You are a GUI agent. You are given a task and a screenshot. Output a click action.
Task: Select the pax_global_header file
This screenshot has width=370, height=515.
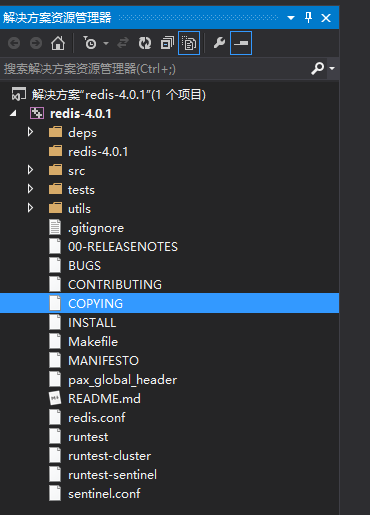click(123, 380)
